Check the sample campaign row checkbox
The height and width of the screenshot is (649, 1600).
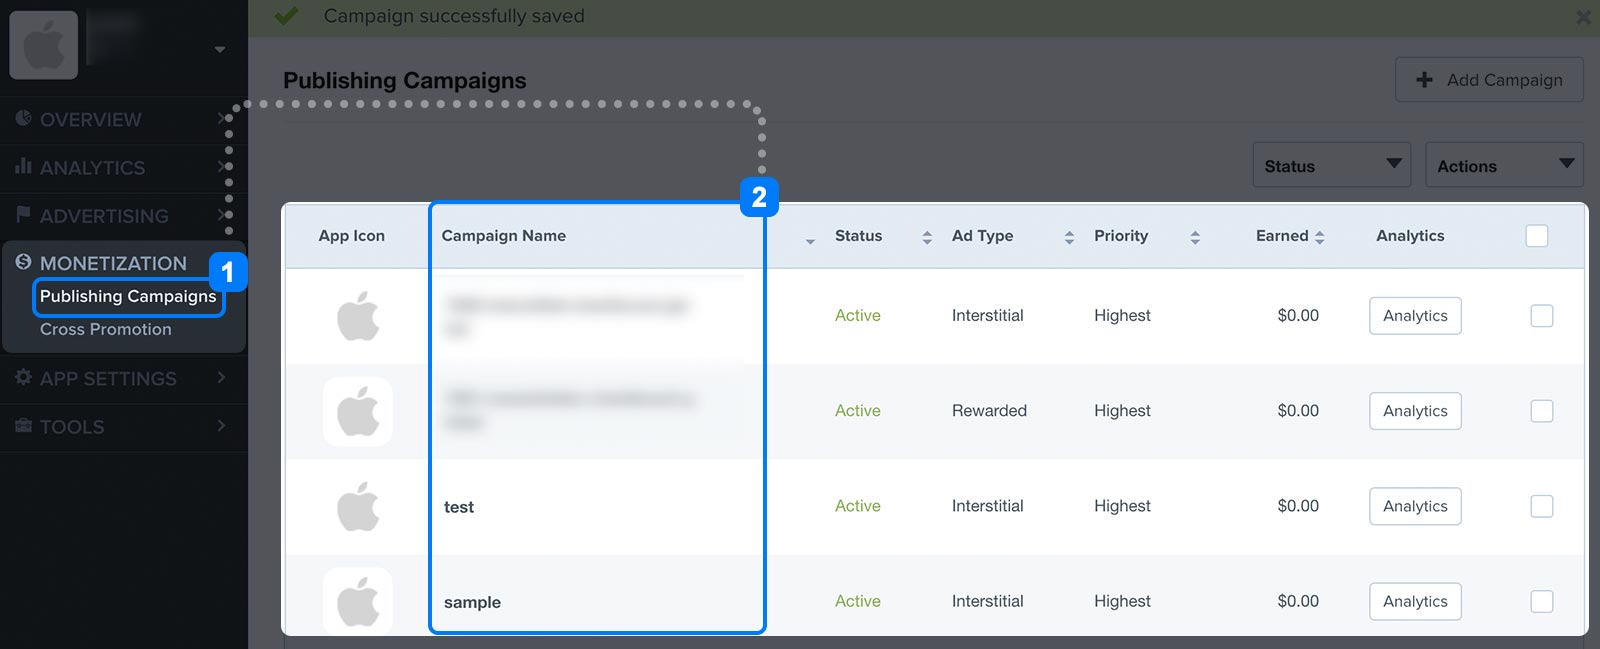tap(1542, 601)
